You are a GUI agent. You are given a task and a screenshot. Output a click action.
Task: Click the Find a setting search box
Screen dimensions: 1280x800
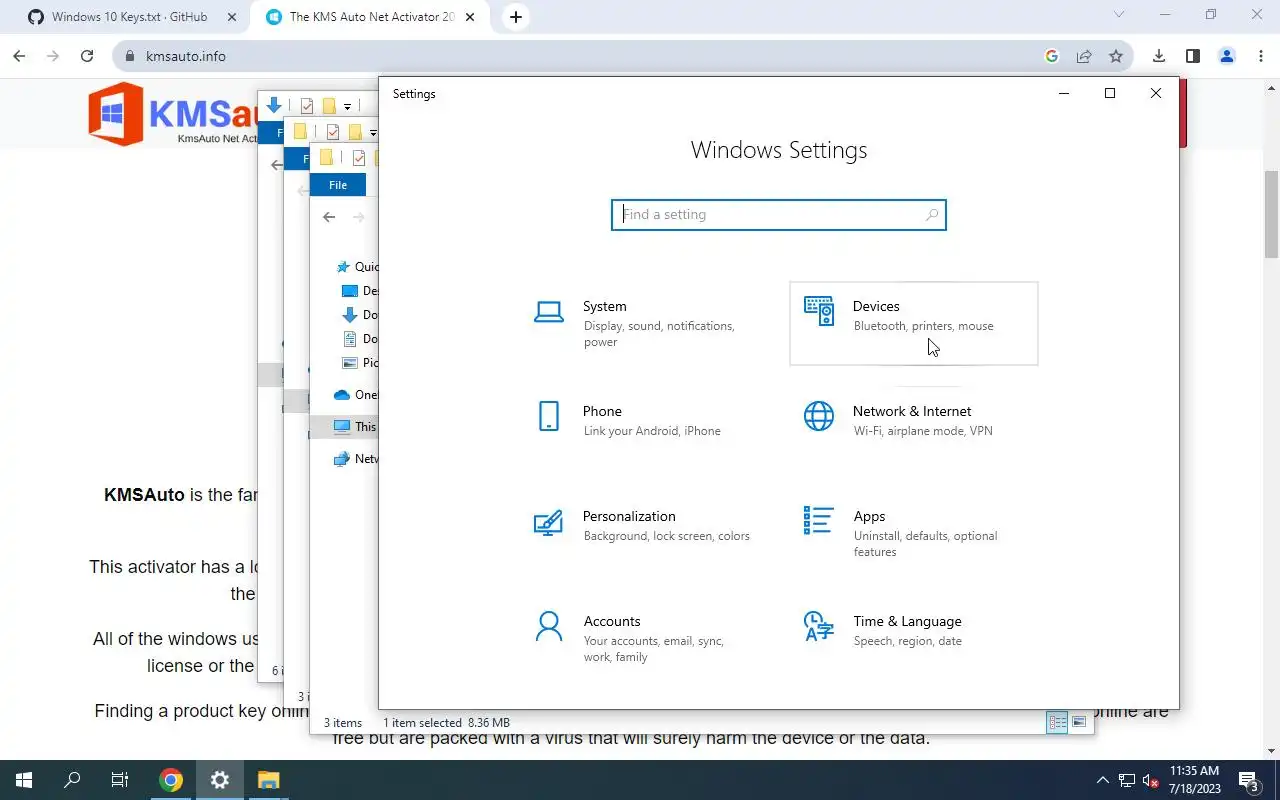pyautogui.click(x=778, y=214)
